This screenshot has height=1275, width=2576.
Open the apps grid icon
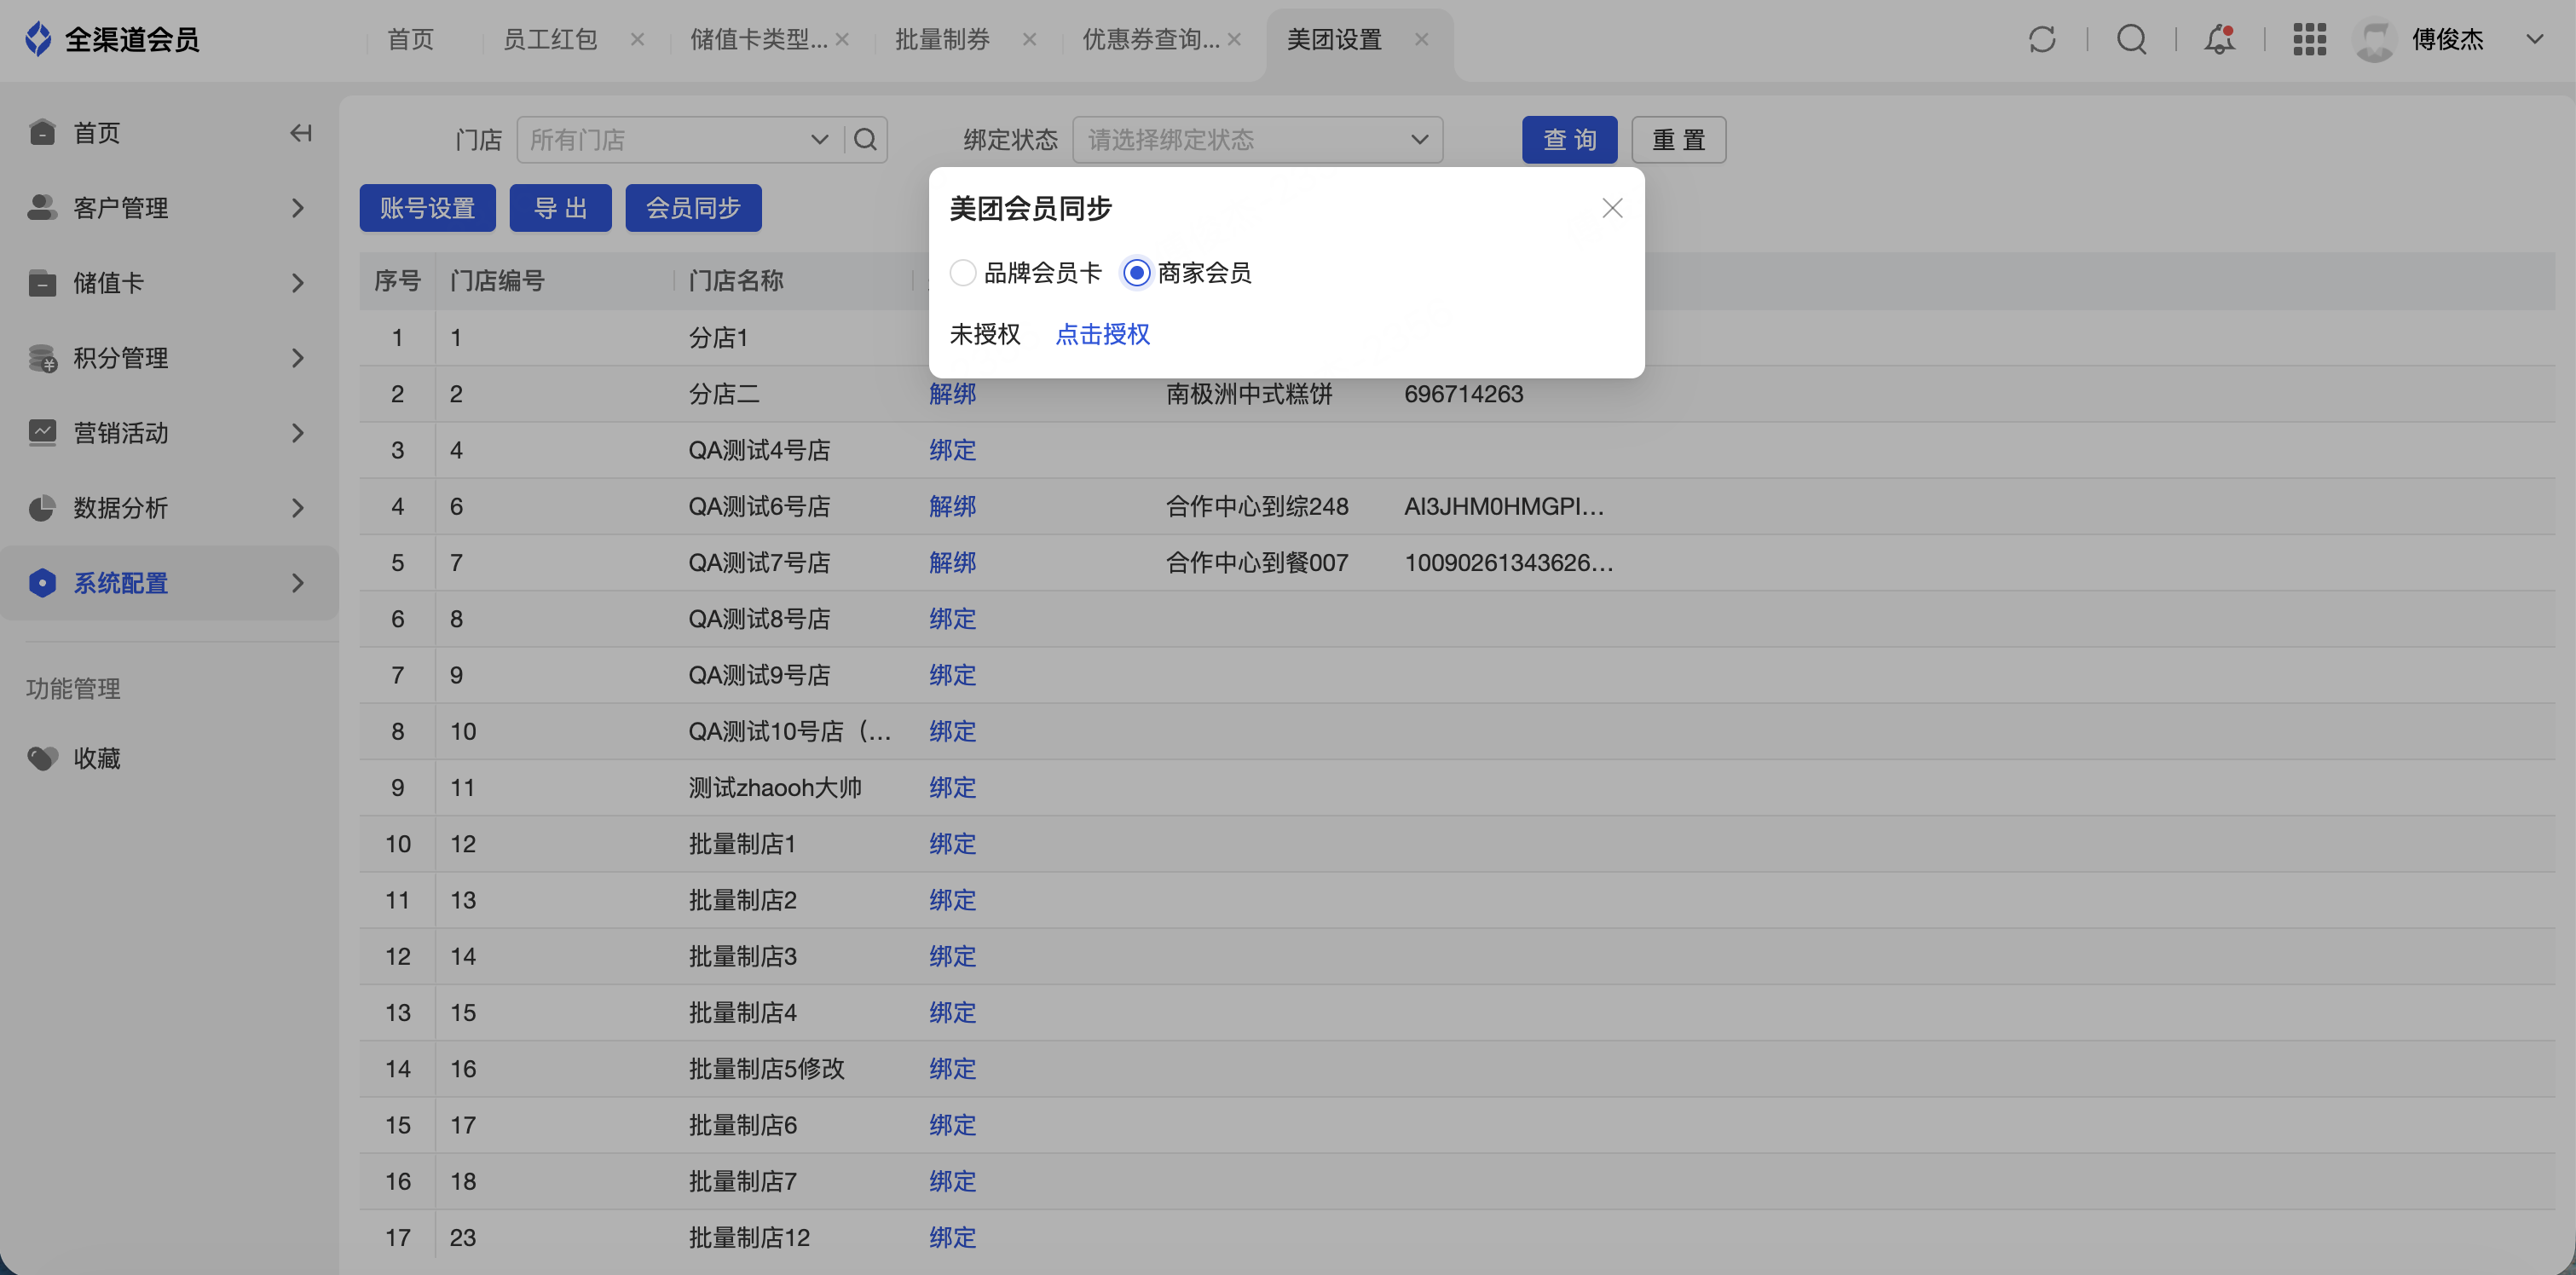pos(2309,39)
